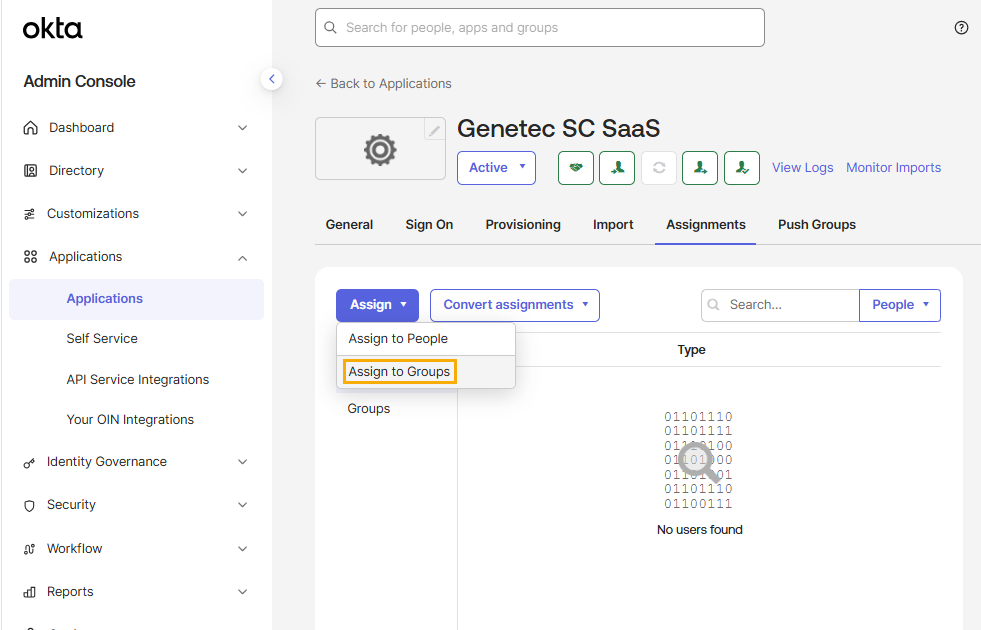Open API Service Integrations
Viewport: 981px width, 630px height.
point(138,380)
